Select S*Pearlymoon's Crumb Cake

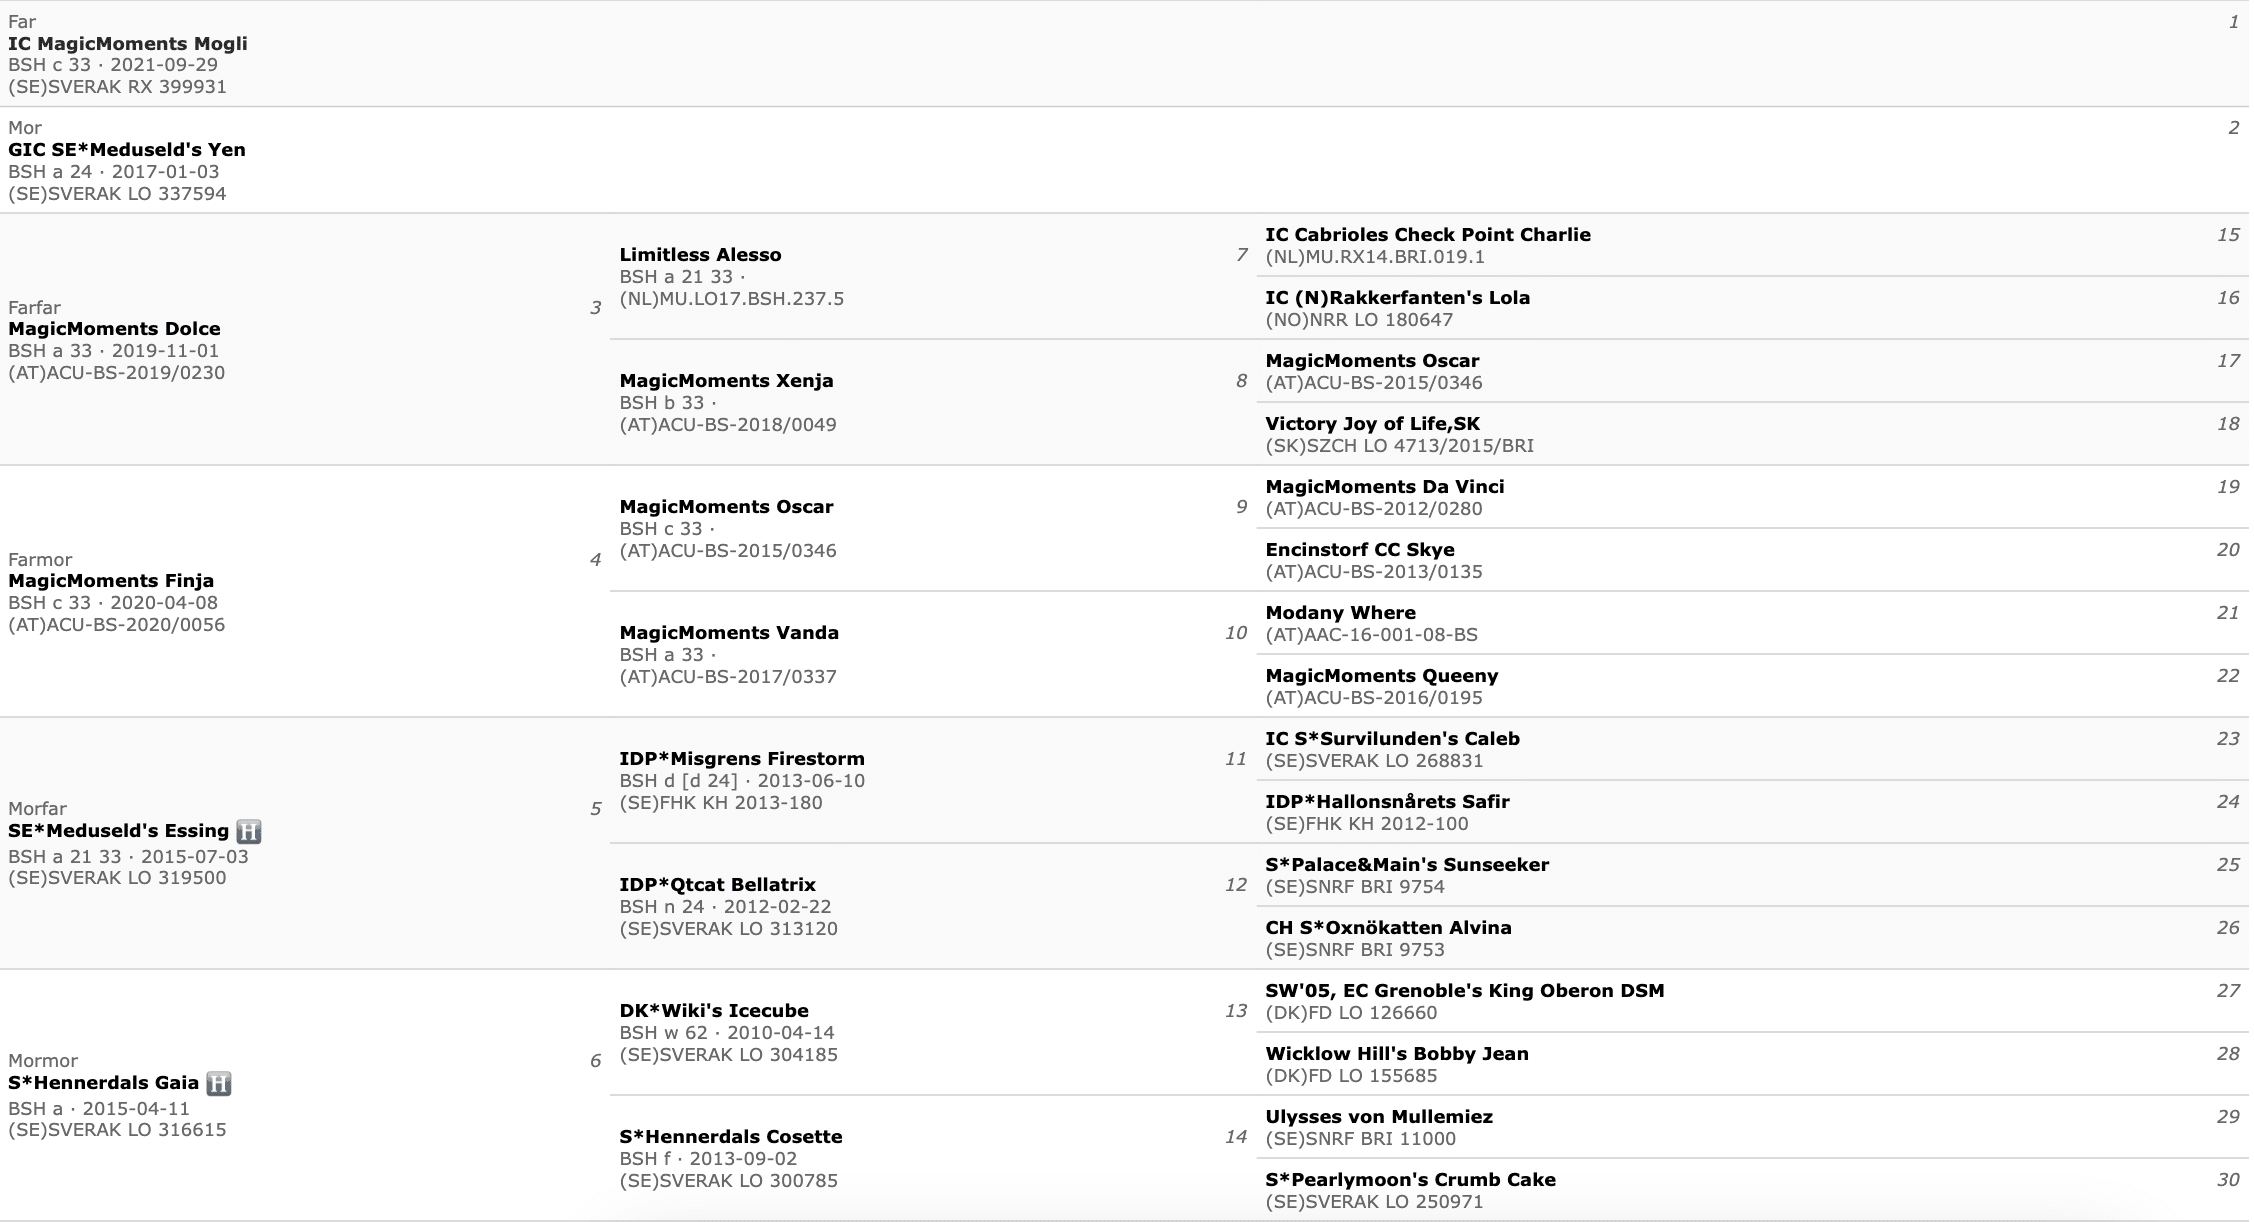pos(1410,1180)
